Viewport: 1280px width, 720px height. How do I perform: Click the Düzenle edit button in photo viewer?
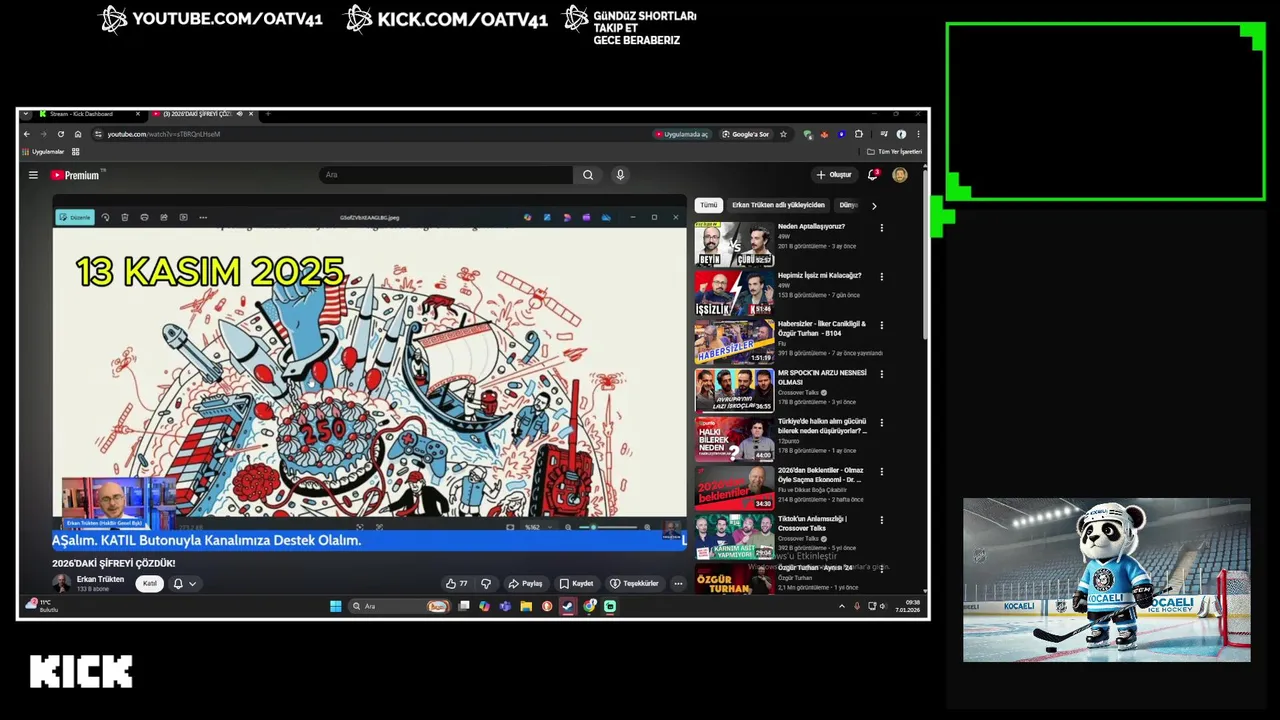coord(75,217)
